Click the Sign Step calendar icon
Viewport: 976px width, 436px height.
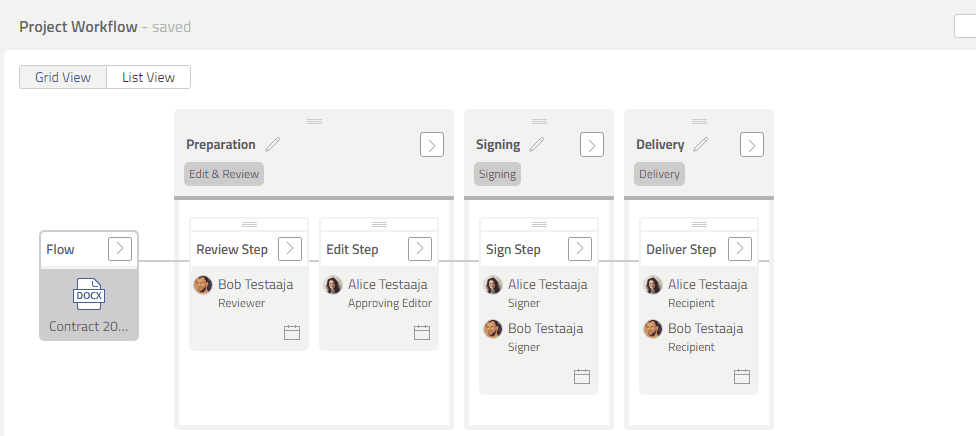coord(582,376)
